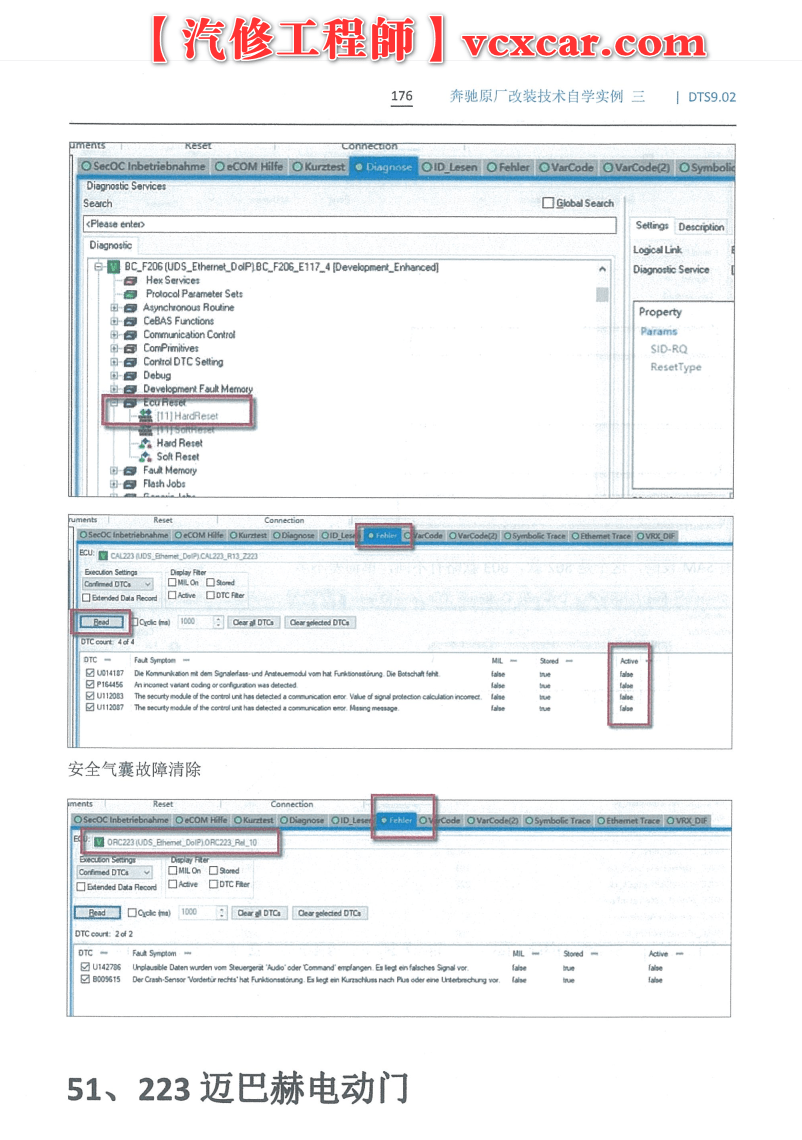The height and width of the screenshot is (1140, 802).
Task: Expand the Fault Memory tree node
Action: (x=114, y=471)
